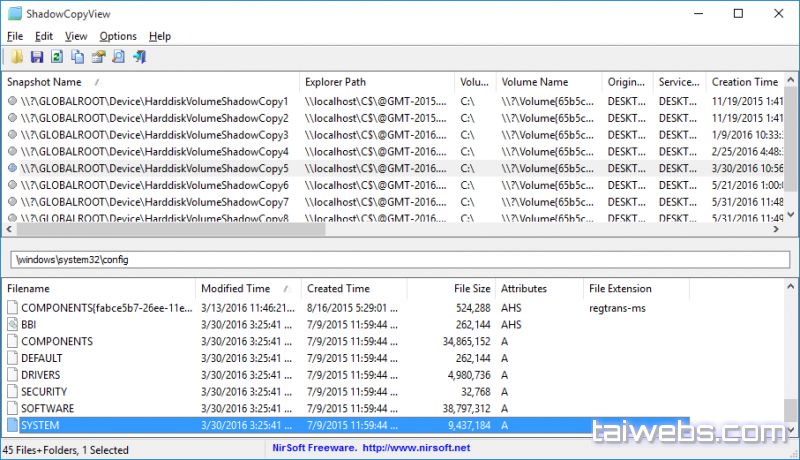This screenshot has height=460, width=800.
Task: Select the SECURITY file in the list
Action: click(x=44, y=392)
